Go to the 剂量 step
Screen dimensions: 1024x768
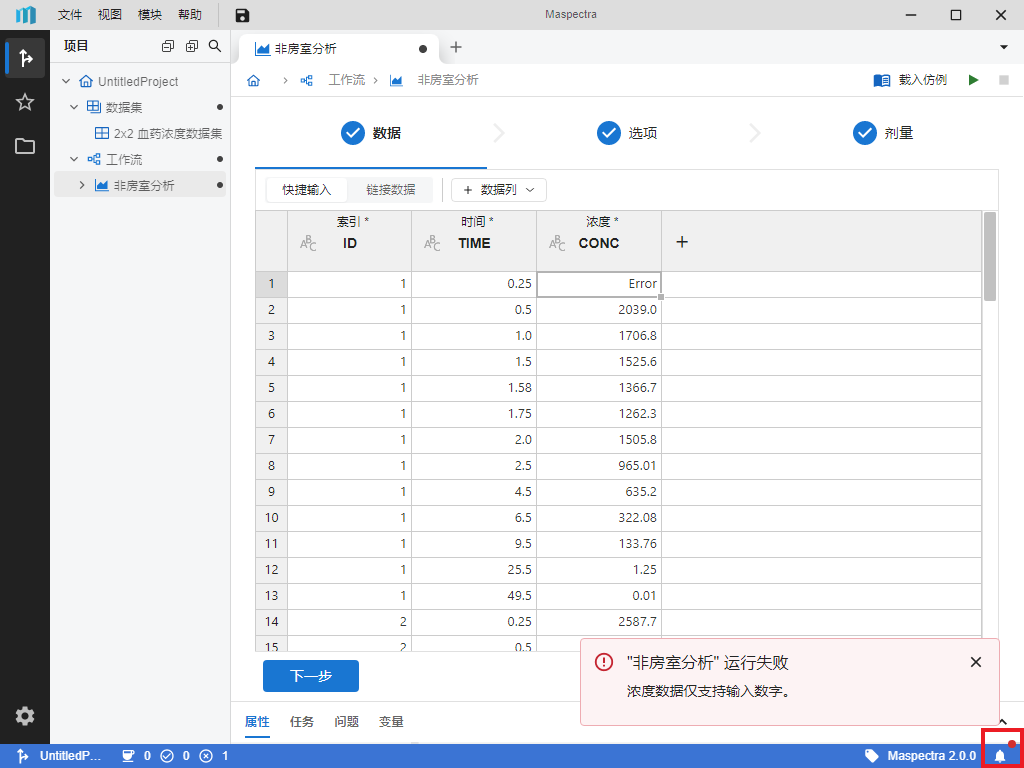click(883, 133)
